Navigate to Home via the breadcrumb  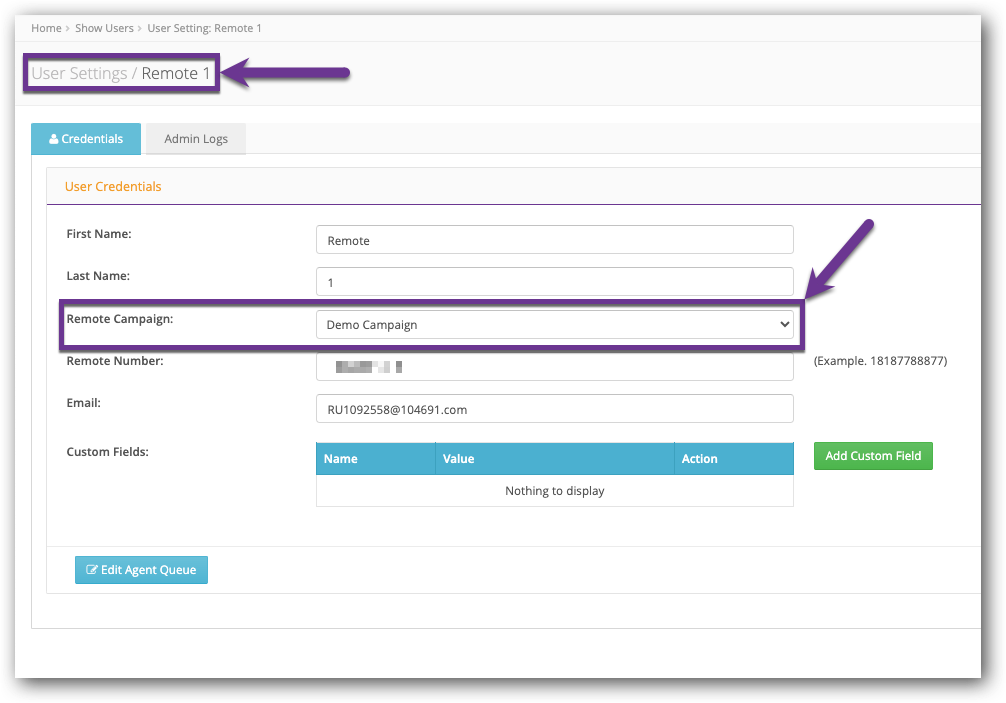(46, 28)
